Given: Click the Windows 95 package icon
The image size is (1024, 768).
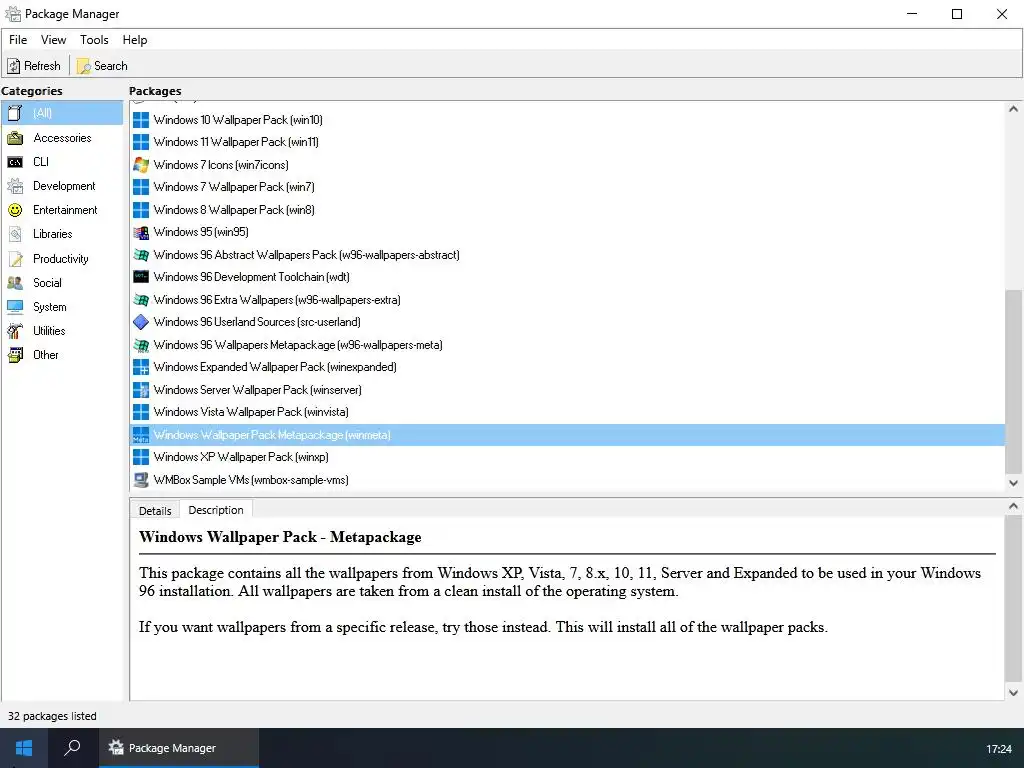Looking at the screenshot, I should (x=140, y=232).
